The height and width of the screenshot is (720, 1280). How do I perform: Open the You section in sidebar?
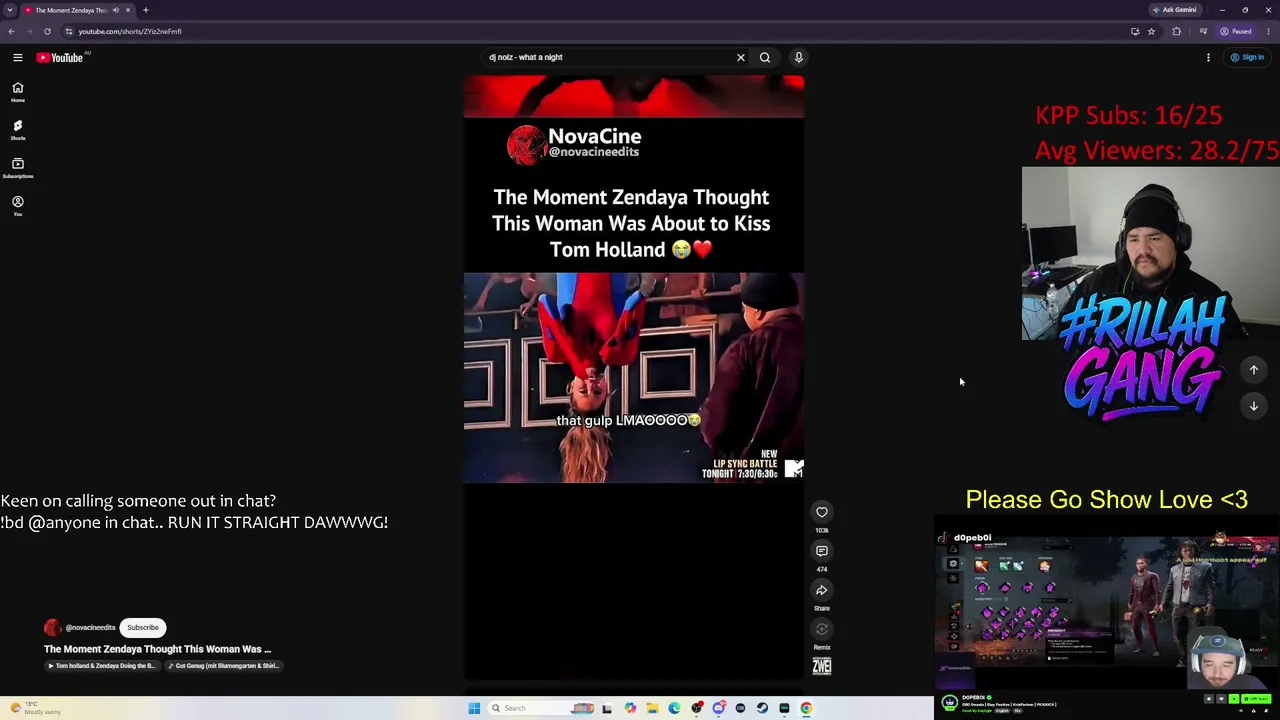[17, 206]
